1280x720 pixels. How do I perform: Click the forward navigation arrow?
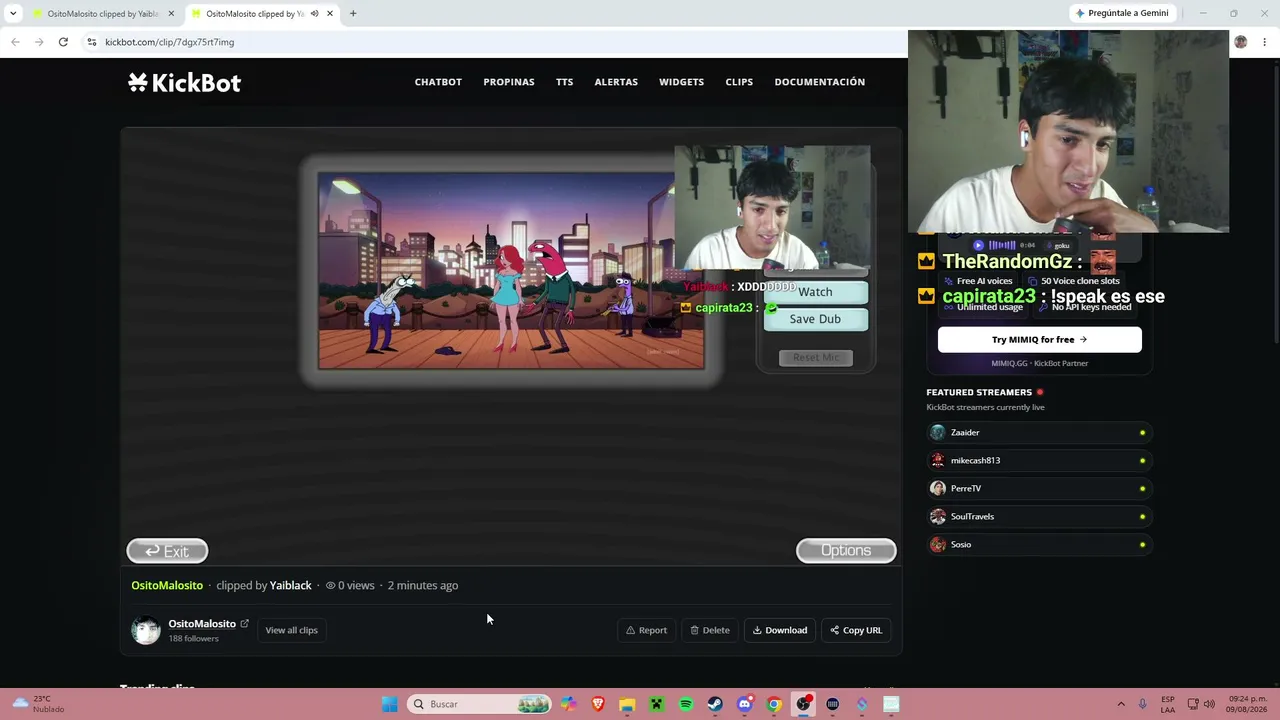click(39, 42)
